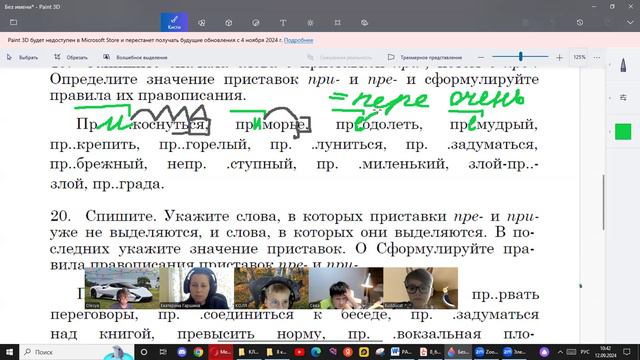
Task: Open the 3D shapes tool
Action: (229, 23)
